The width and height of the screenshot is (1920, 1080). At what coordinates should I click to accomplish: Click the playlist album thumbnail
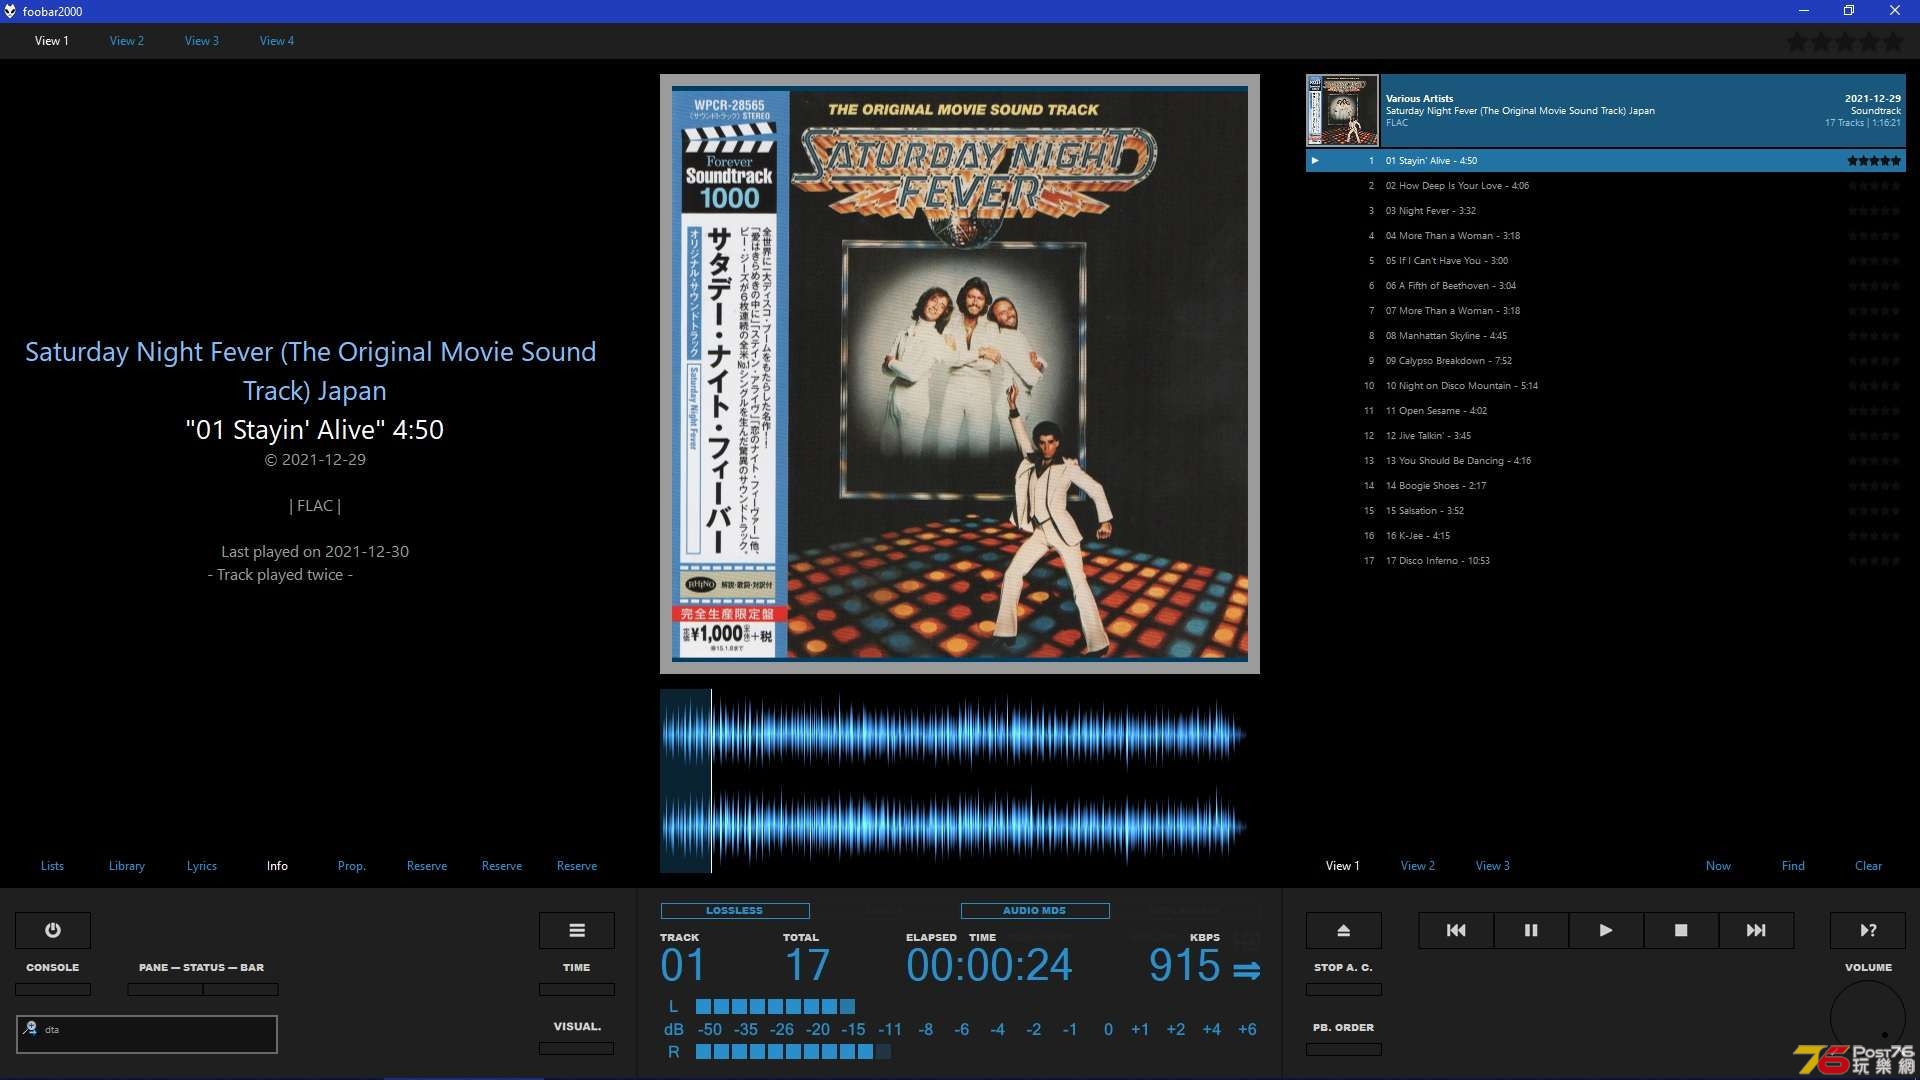point(1343,110)
